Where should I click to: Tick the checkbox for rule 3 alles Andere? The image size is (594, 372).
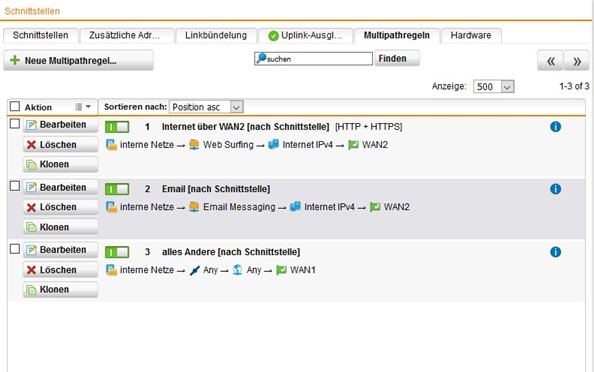(x=15, y=249)
